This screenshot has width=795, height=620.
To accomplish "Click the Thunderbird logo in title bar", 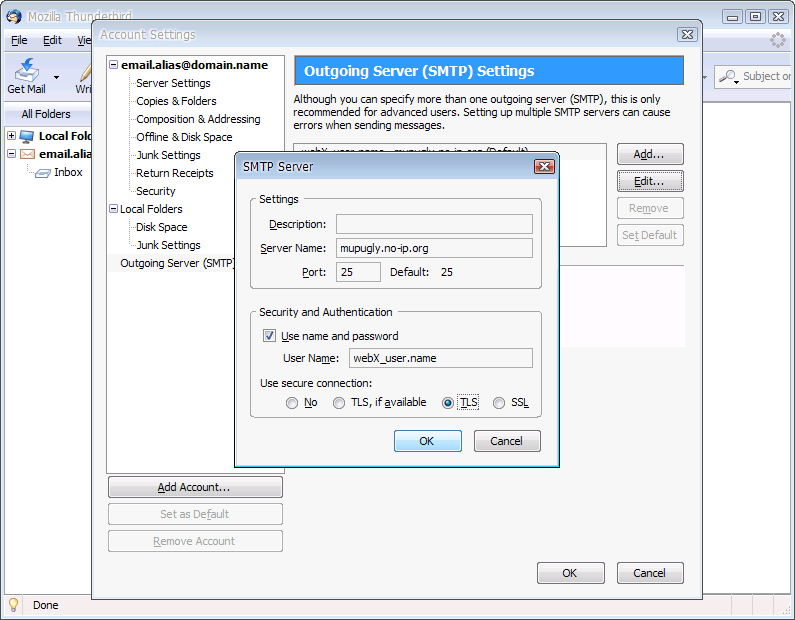I will (14, 17).
